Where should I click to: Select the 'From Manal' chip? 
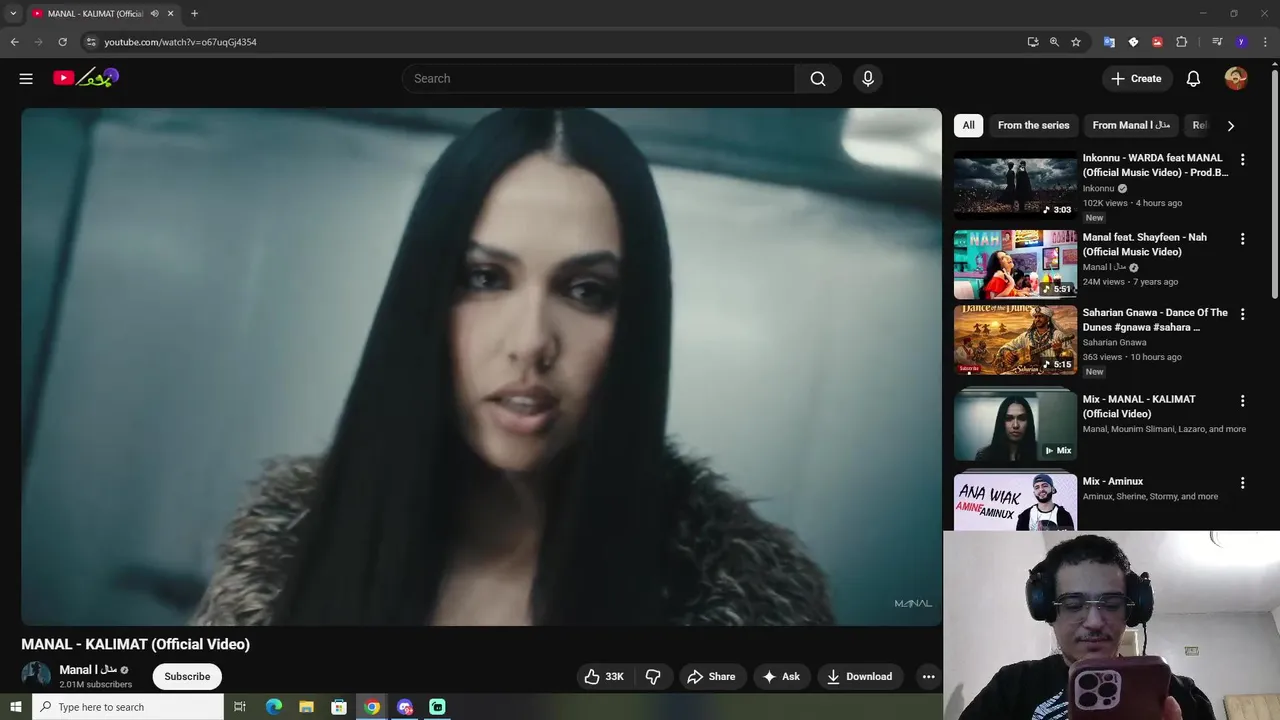click(x=1131, y=125)
